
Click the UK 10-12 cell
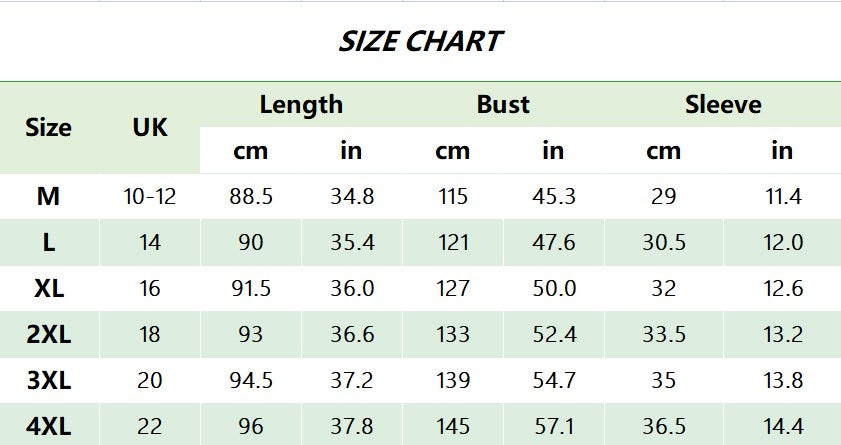[x=150, y=196]
